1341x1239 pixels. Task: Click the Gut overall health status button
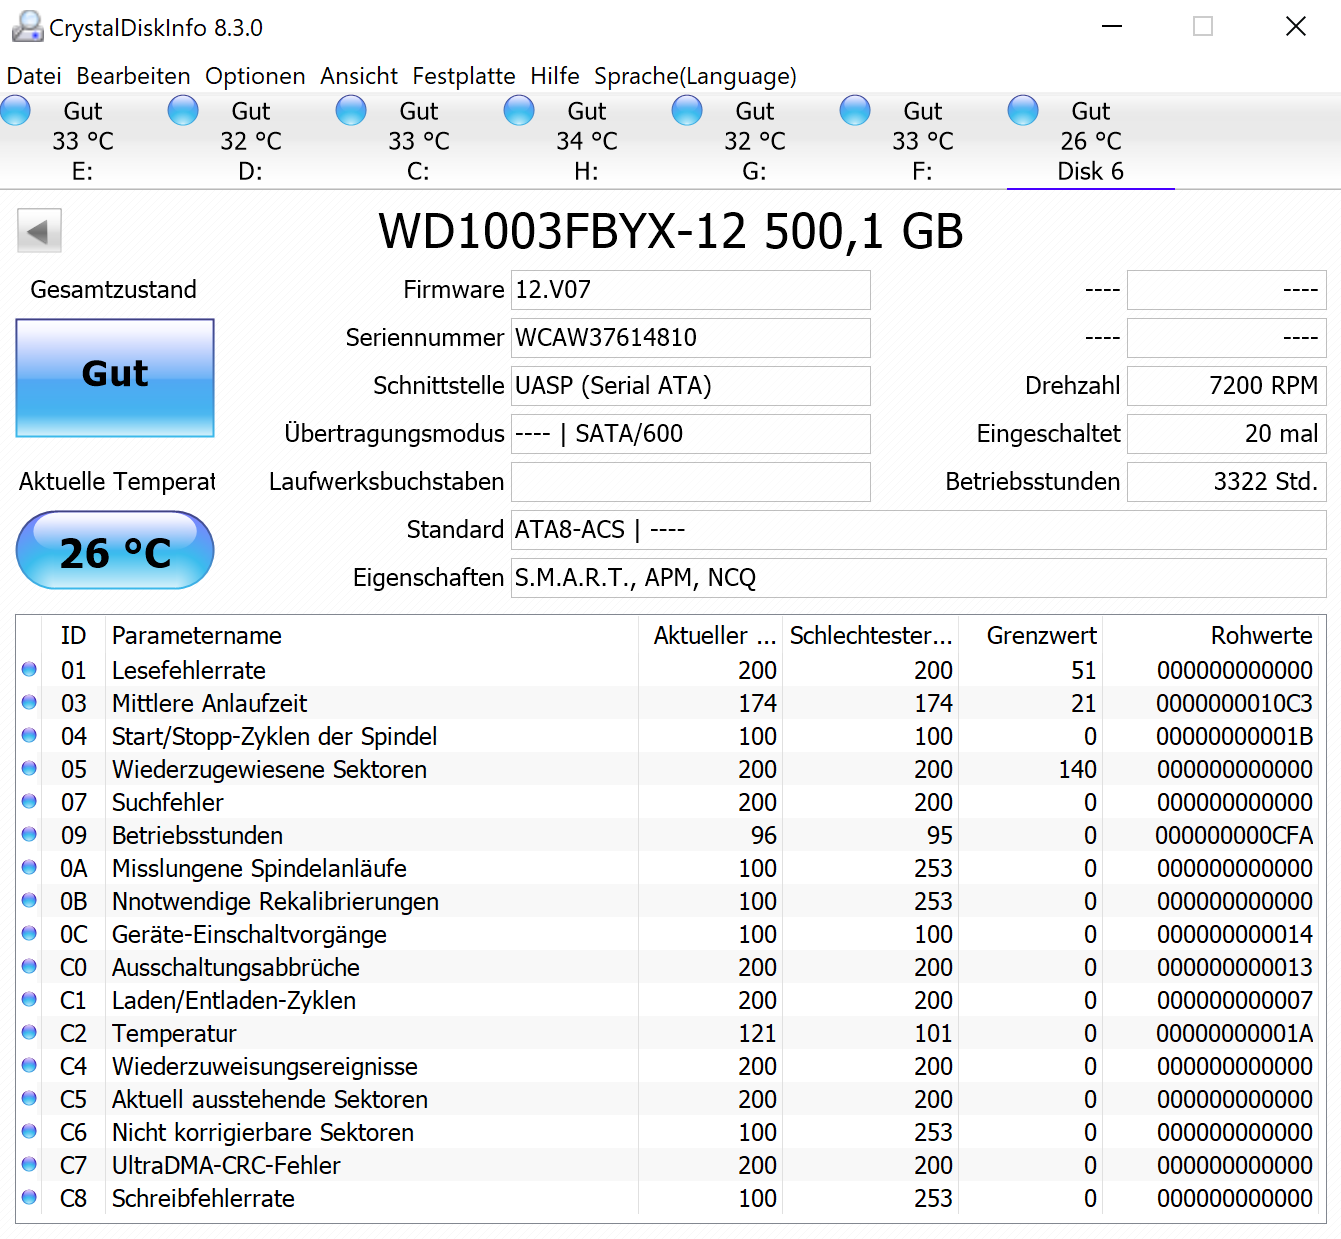115,378
